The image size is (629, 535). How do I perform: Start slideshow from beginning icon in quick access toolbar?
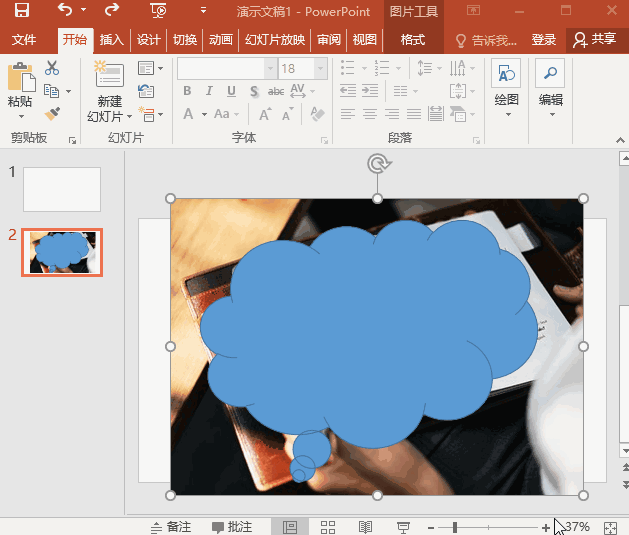[x=158, y=10]
